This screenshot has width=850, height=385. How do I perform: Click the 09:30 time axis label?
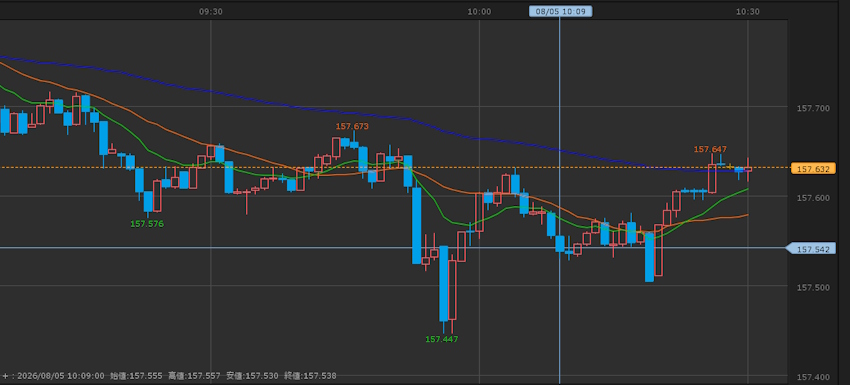[x=210, y=11]
